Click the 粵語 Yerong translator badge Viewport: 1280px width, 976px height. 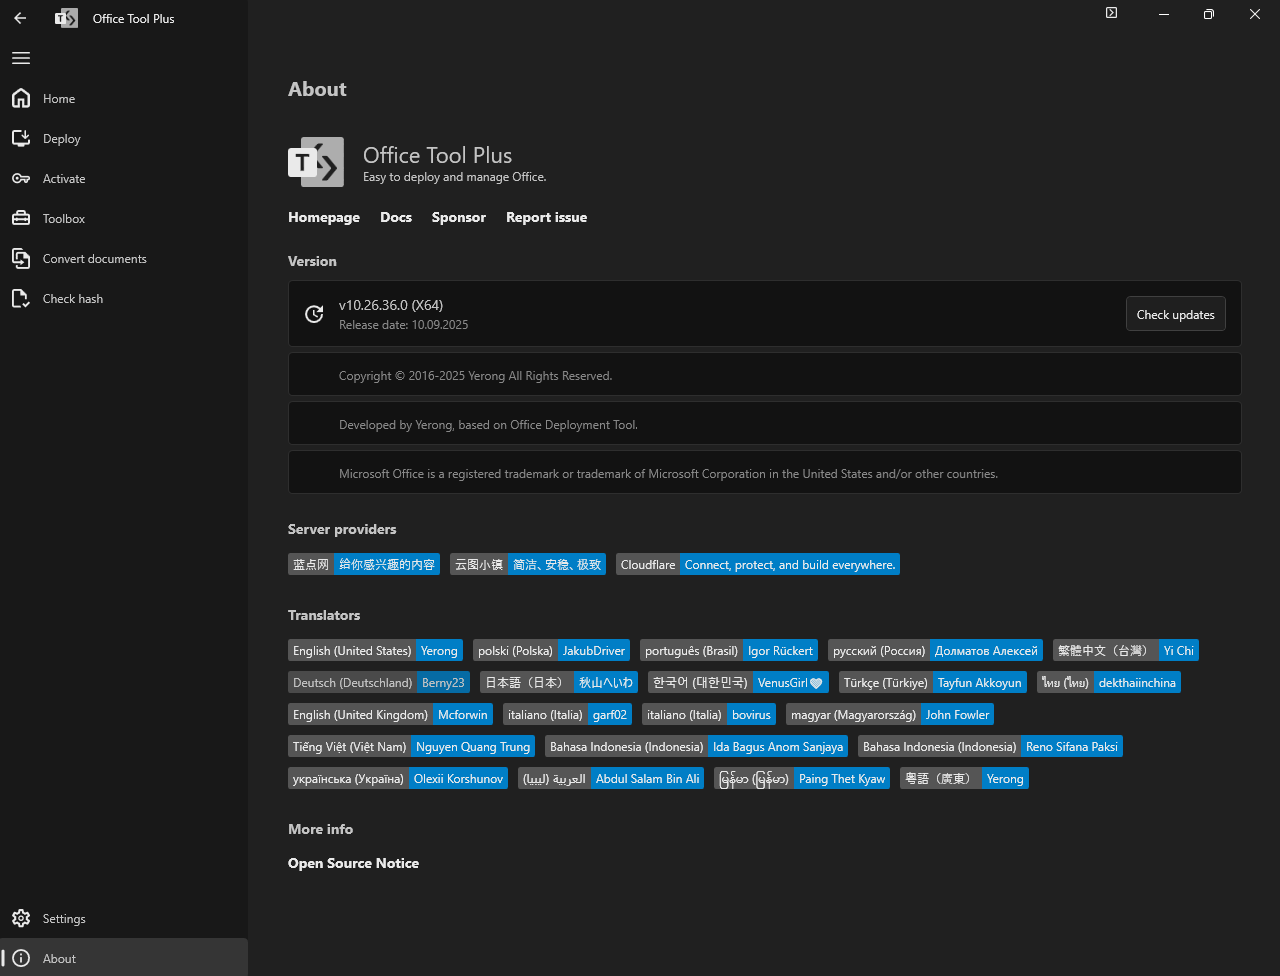pos(964,779)
